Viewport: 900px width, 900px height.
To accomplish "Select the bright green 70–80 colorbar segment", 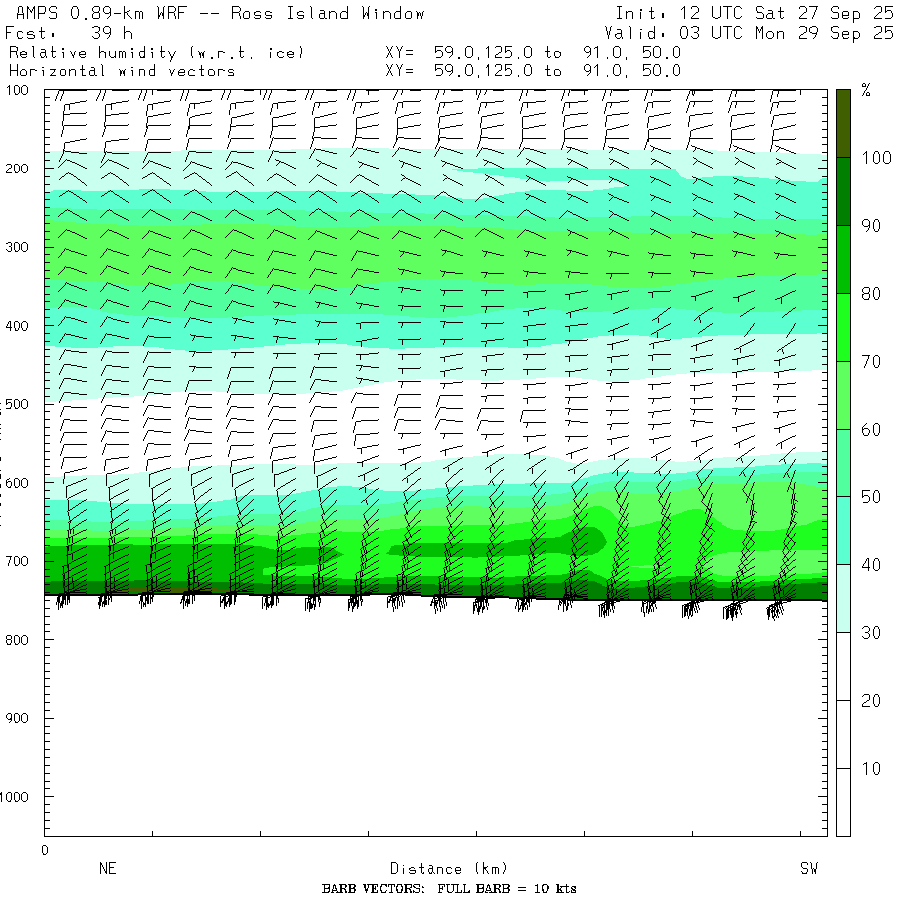I will [x=843, y=327].
